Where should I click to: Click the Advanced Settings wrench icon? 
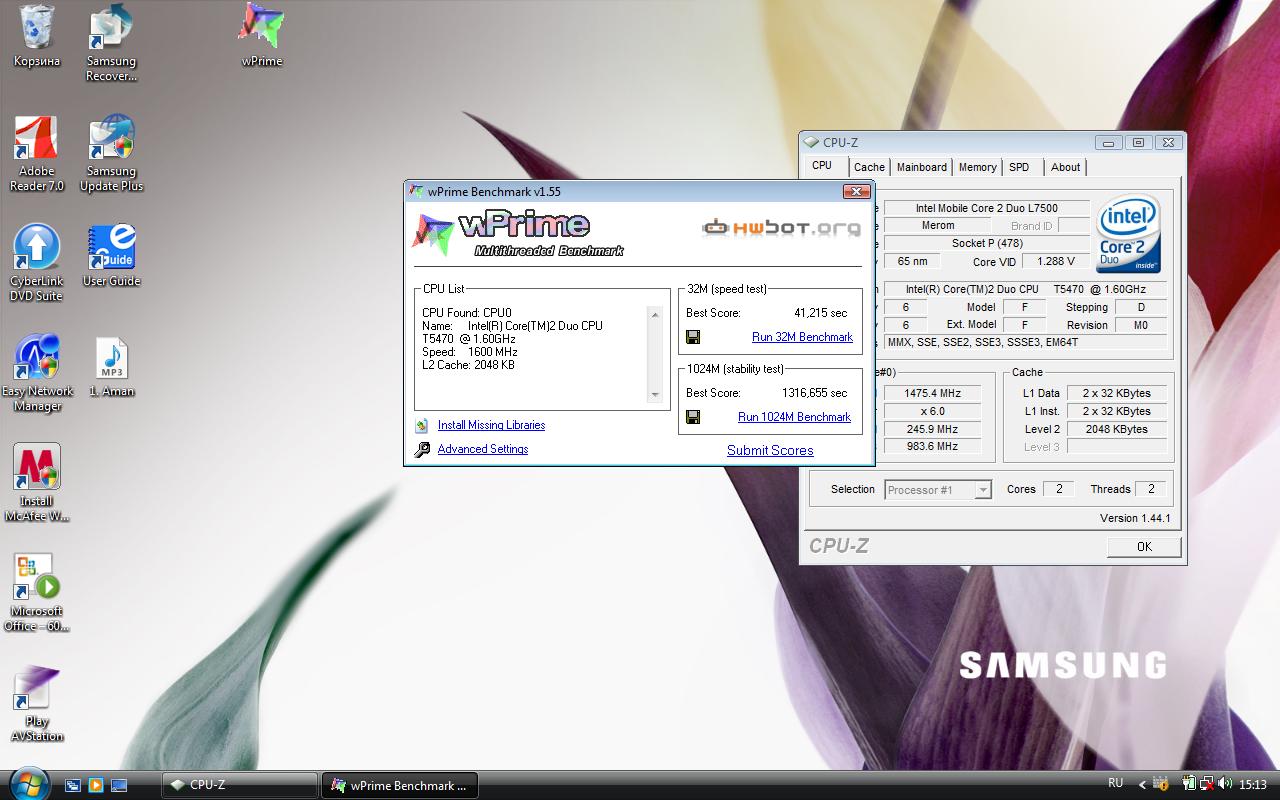coord(422,449)
